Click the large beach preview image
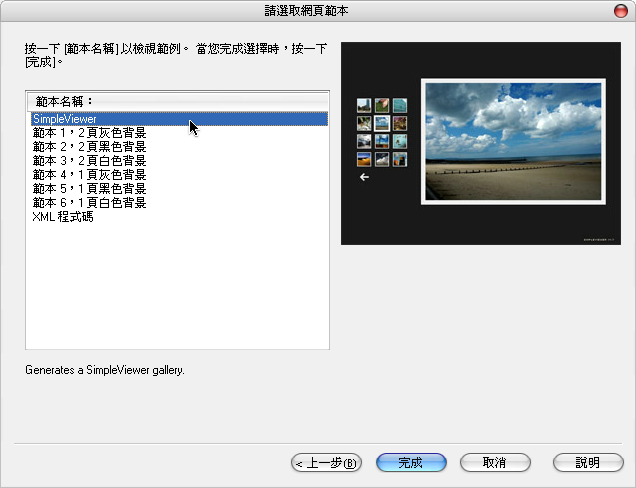 (513, 142)
